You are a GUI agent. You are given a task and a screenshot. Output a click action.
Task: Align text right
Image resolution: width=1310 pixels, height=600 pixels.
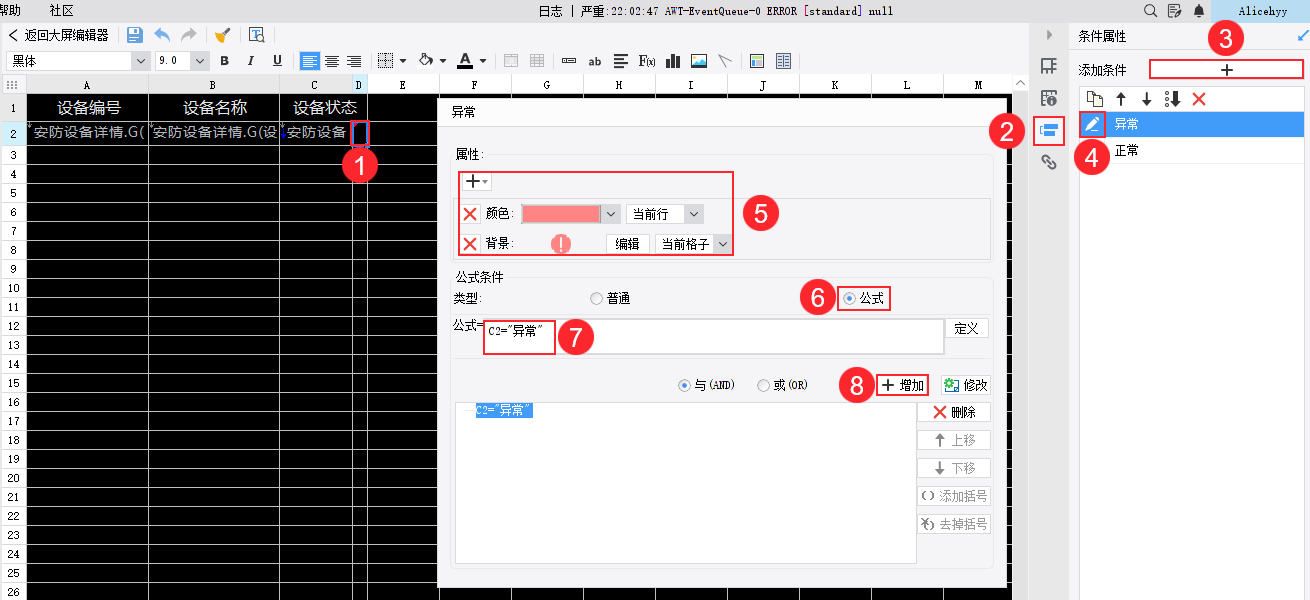tap(354, 61)
